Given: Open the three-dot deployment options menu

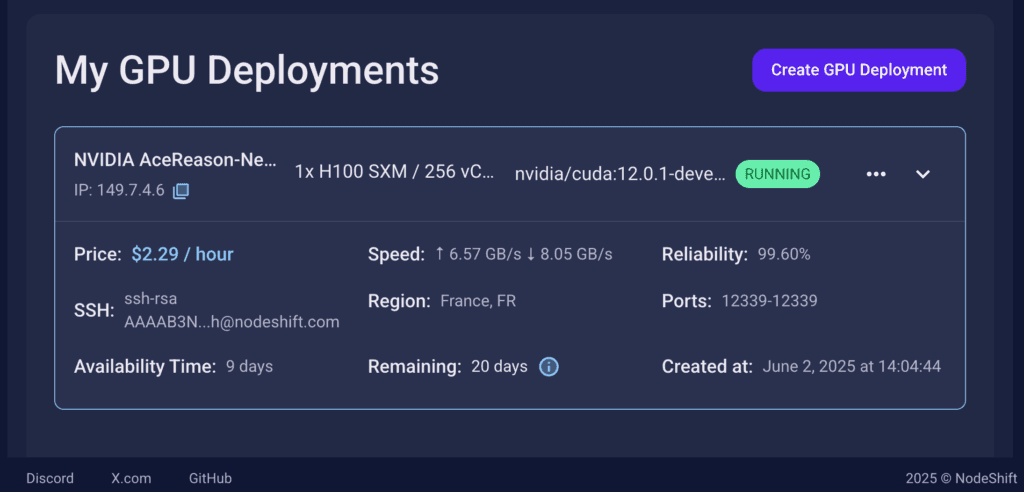Looking at the screenshot, I should 876,174.
